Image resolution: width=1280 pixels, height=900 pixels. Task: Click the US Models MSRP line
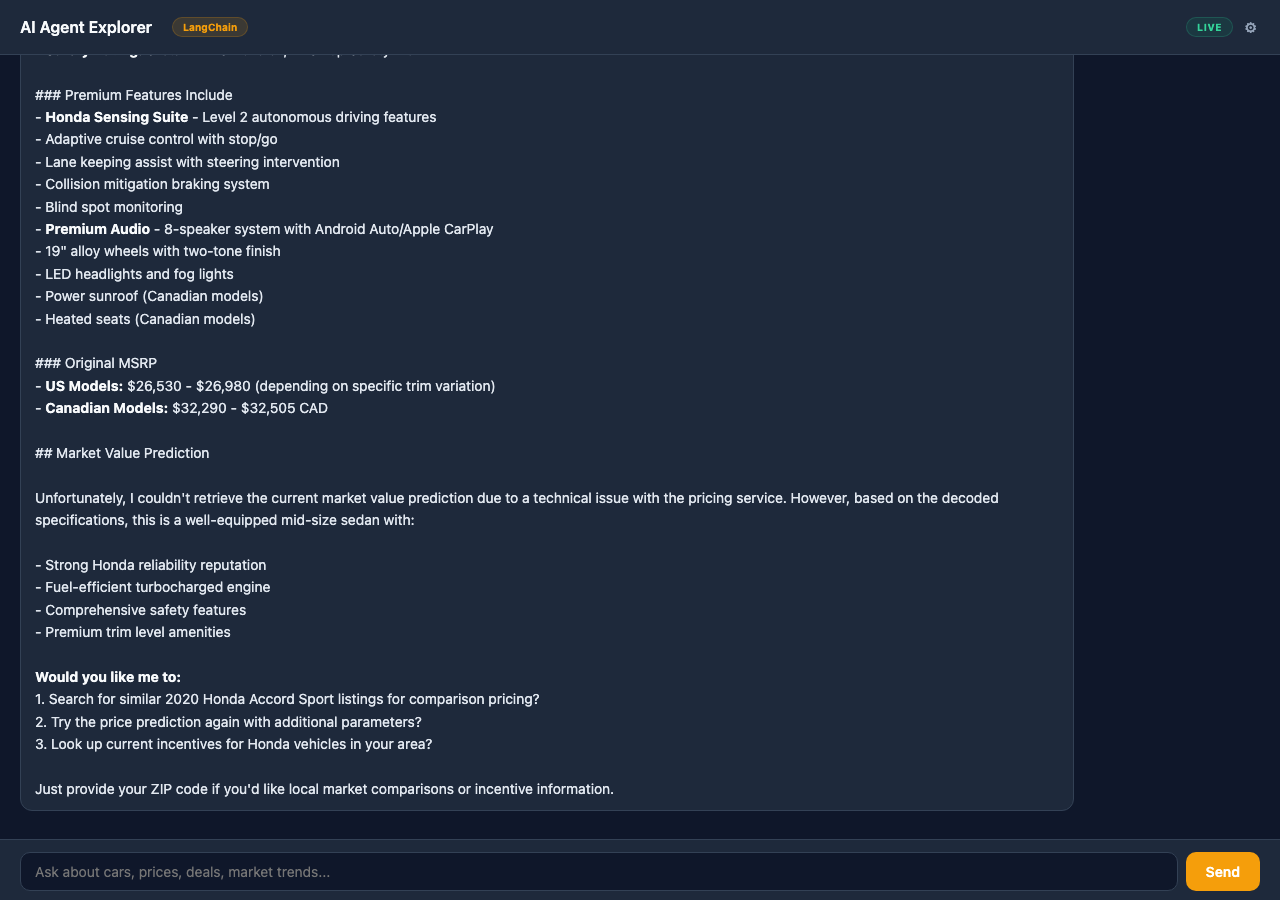pyautogui.click(x=265, y=386)
